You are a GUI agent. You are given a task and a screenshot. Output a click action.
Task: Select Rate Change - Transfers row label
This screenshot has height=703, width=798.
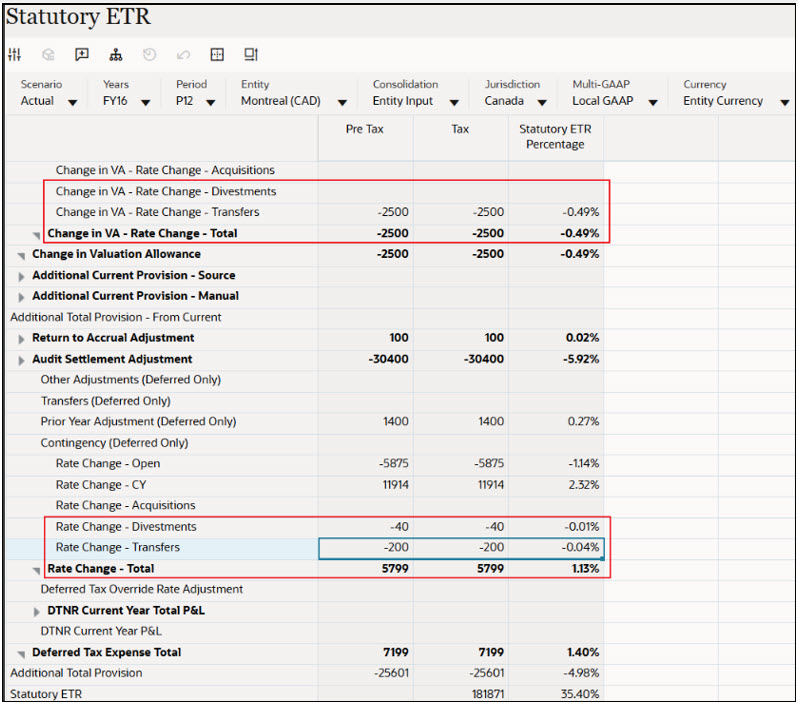click(x=118, y=548)
